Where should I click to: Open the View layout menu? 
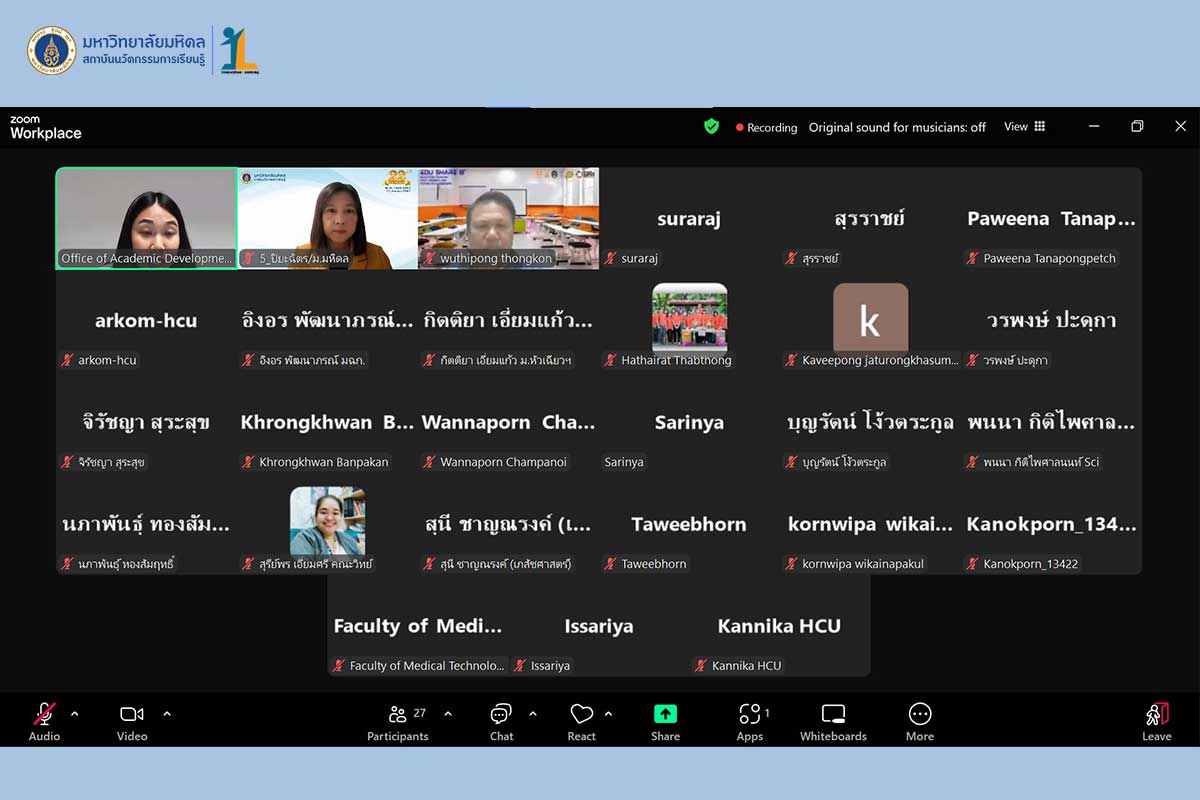[1025, 127]
